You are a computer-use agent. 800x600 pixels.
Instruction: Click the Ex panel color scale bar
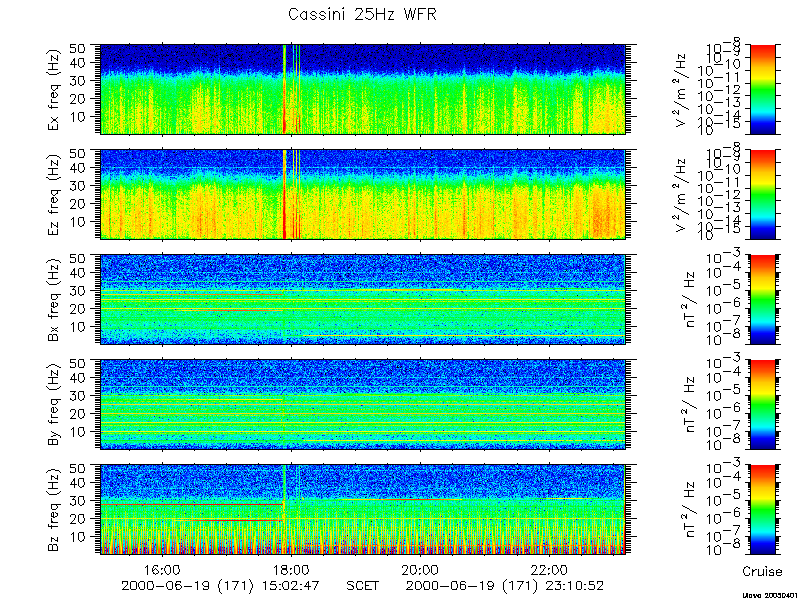(x=762, y=89)
